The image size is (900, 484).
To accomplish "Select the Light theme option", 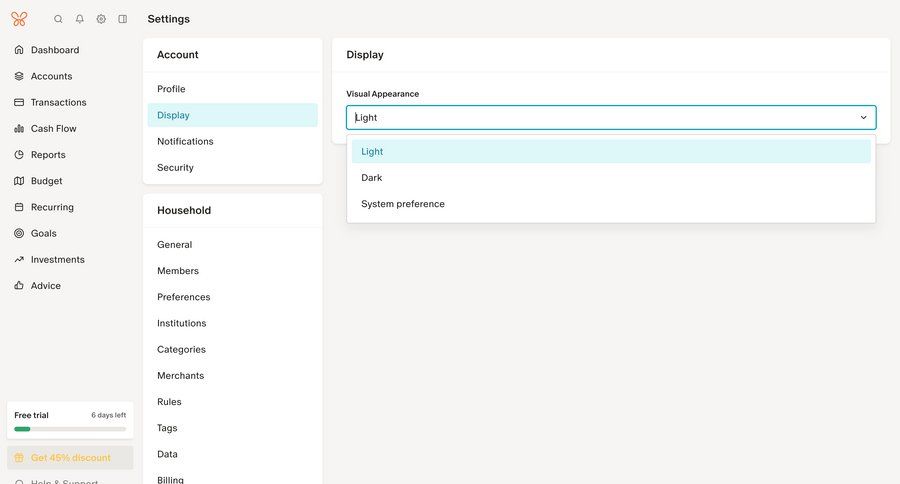I will [x=611, y=152].
